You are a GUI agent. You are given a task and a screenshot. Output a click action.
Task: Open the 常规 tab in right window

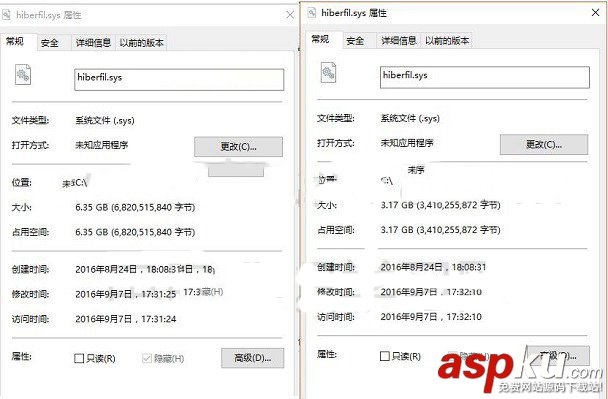coord(321,39)
